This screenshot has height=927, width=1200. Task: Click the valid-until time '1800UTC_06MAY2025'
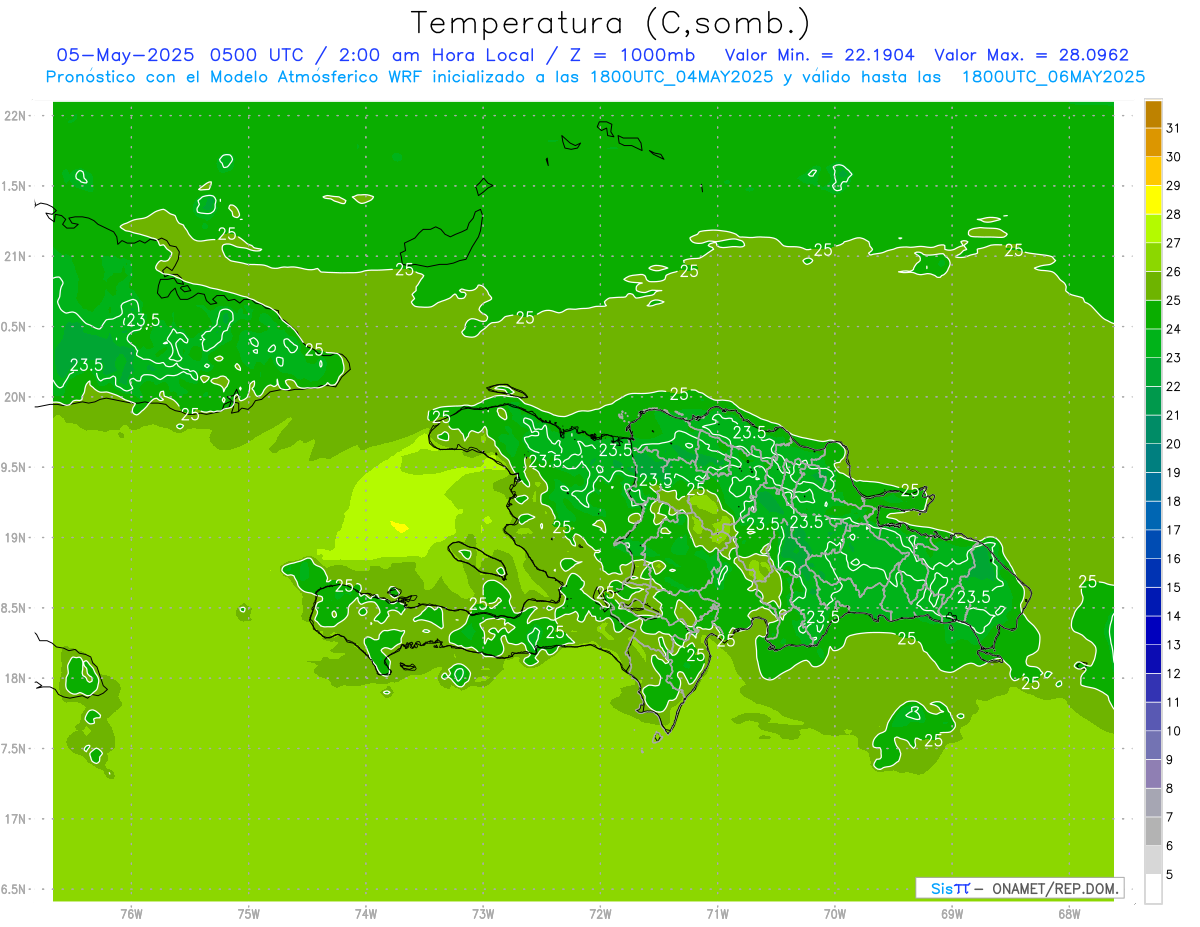point(1052,77)
